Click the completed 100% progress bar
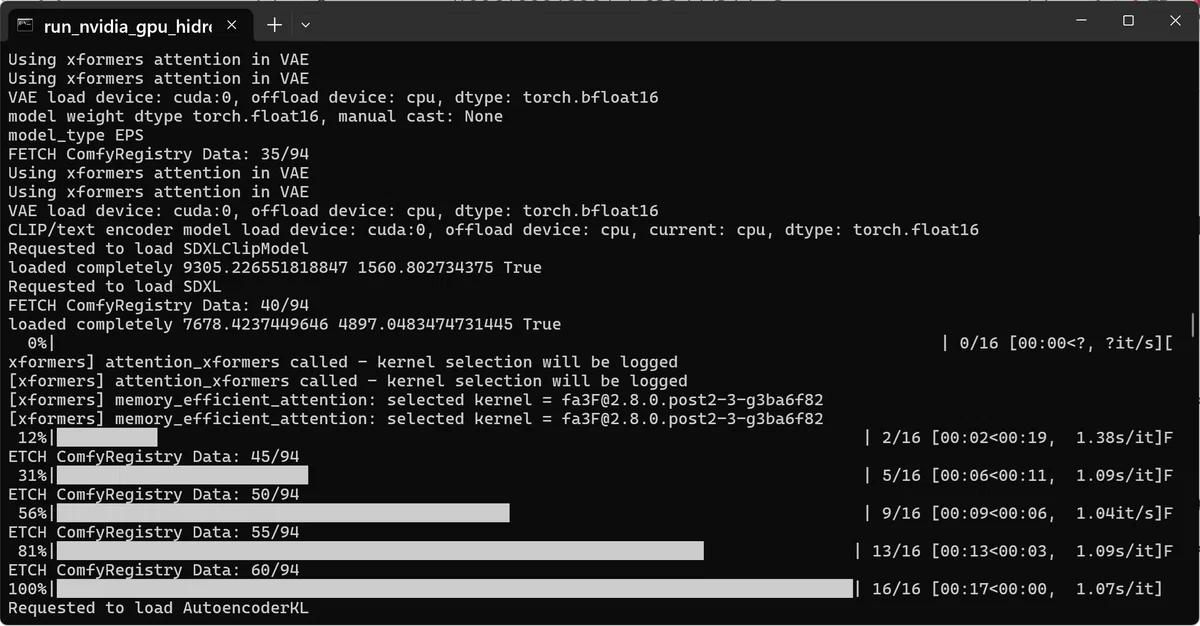 point(455,589)
